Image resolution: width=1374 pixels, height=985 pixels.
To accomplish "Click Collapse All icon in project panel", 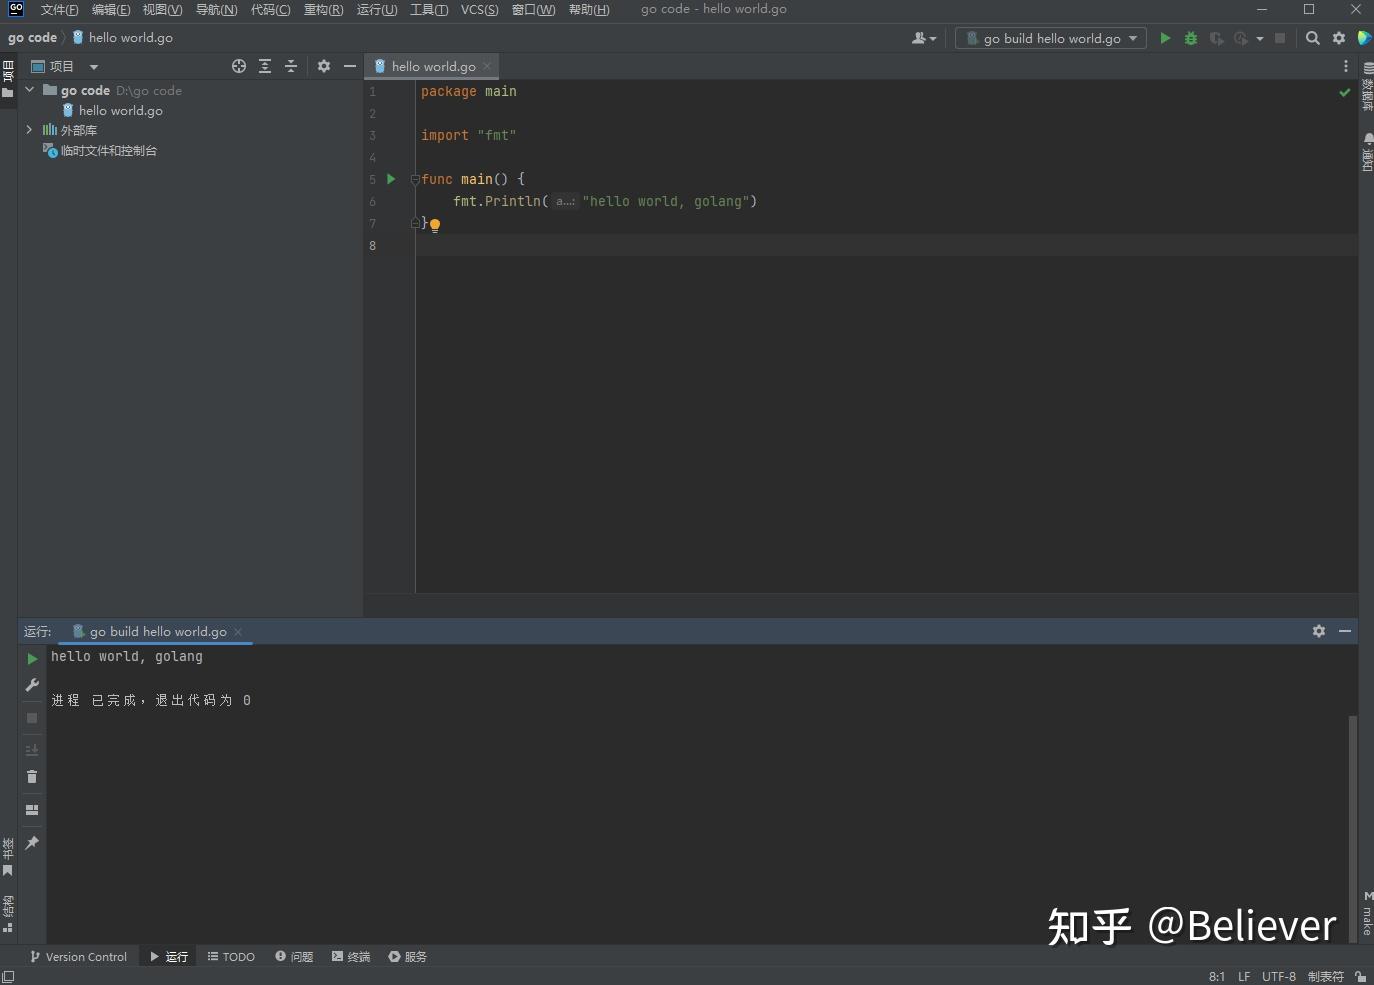I will pyautogui.click(x=291, y=66).
